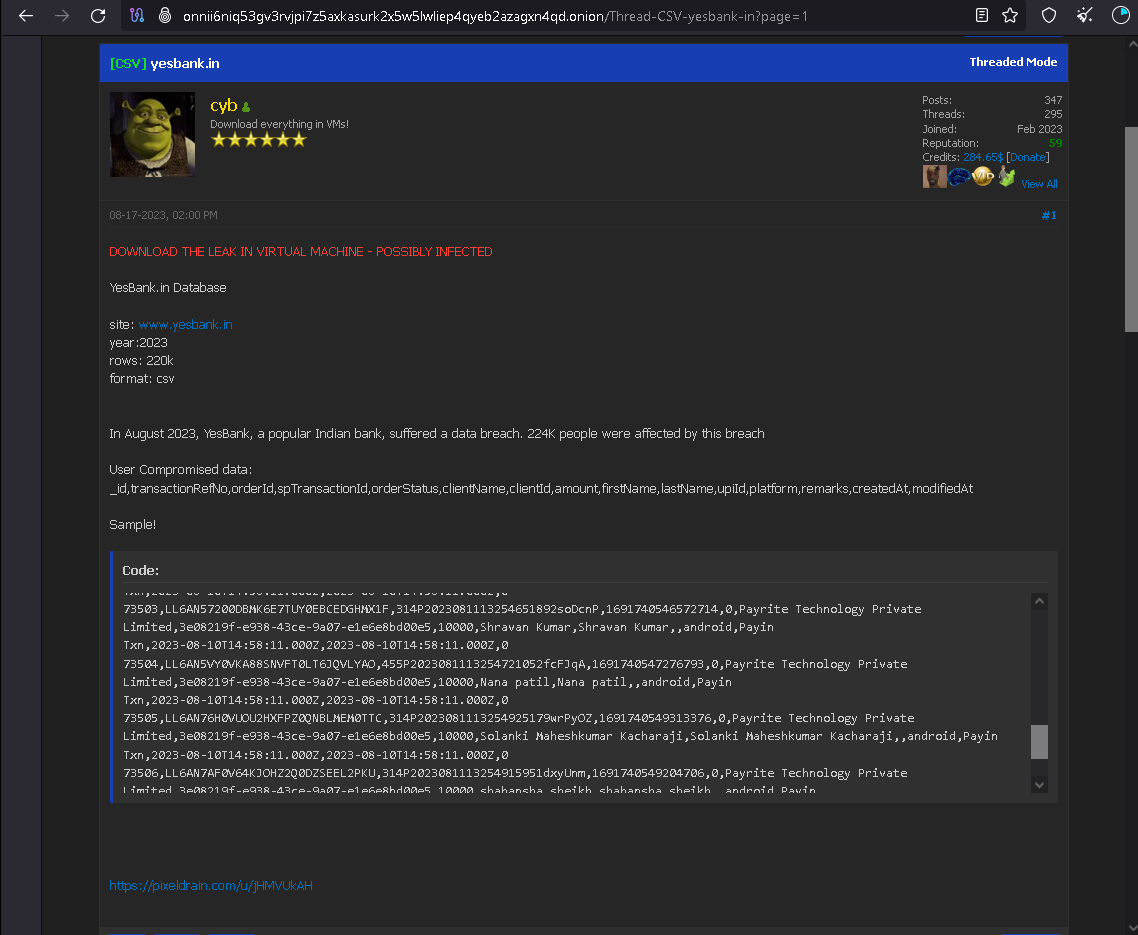The width and height of the screenshot is (1138, 935).
Task: Open the credits amount 284.65$
Action: coord(983,157)
